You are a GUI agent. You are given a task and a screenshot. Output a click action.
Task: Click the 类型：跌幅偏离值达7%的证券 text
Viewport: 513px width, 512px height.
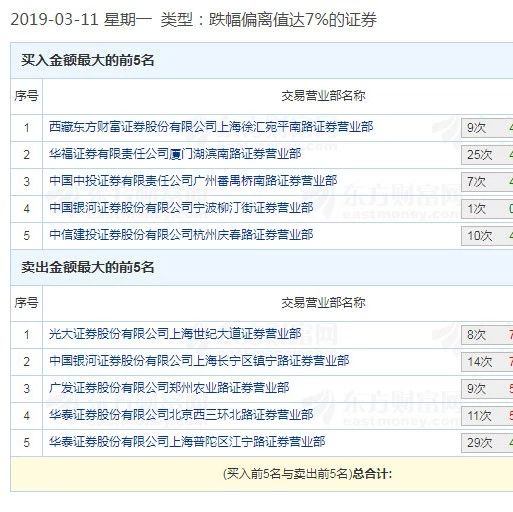coord(269,20)
